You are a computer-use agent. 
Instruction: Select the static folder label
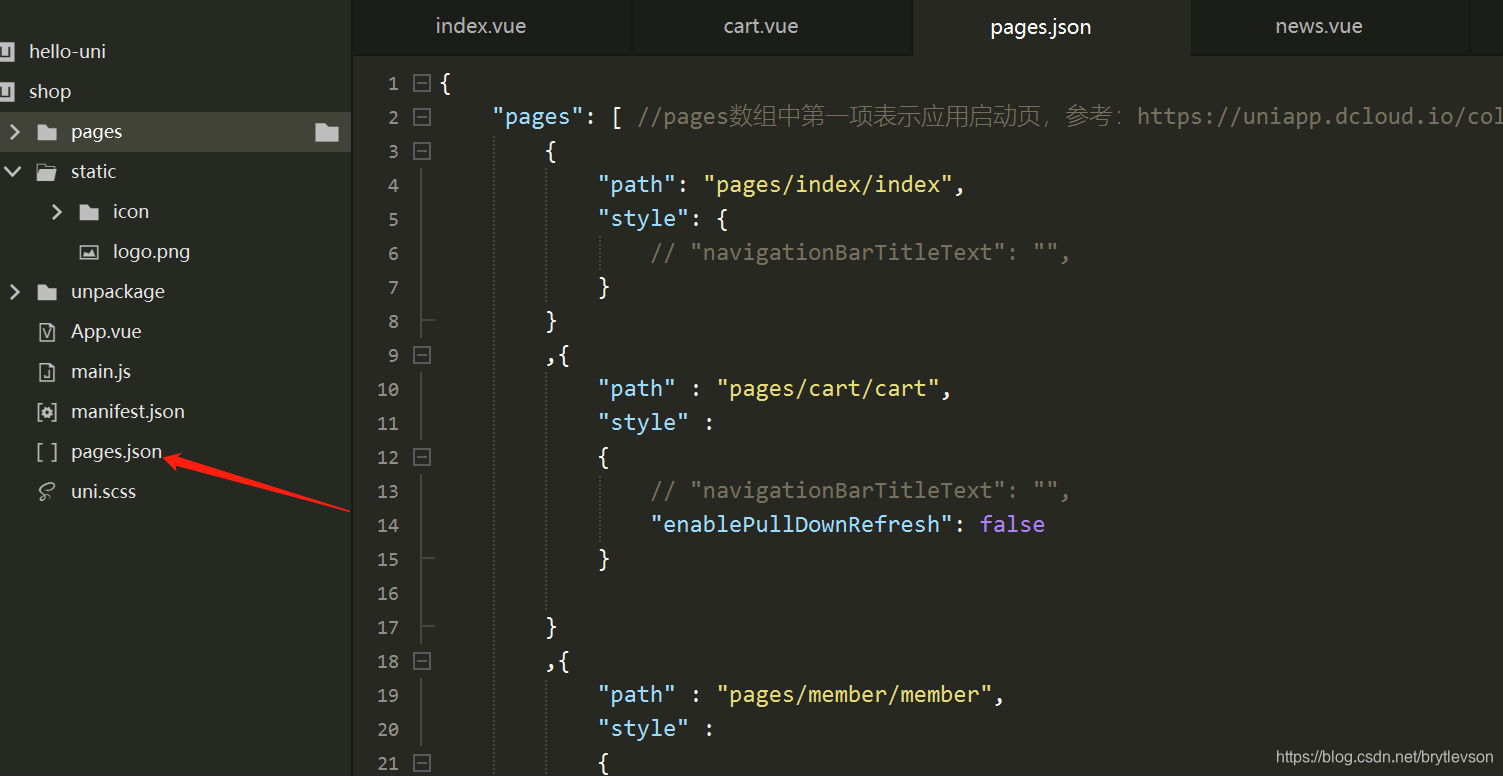pyautogui.click(x=93, y=172)
